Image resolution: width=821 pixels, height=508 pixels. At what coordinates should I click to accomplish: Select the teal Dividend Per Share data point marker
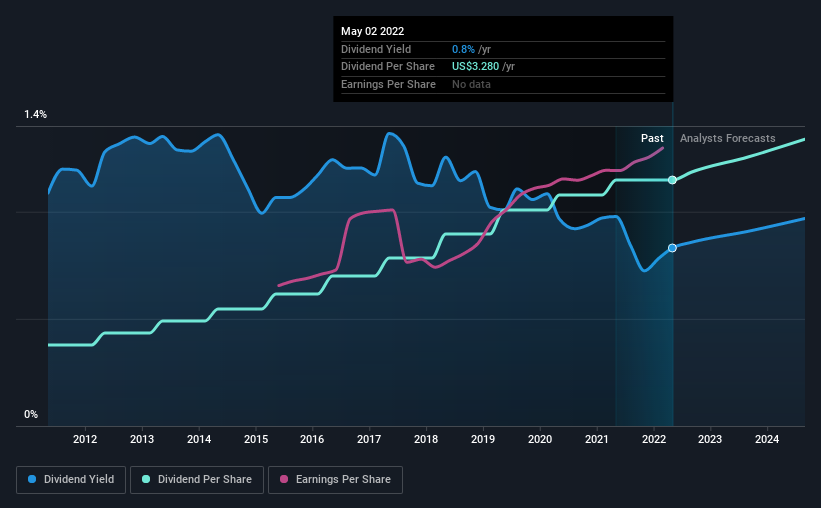pyautogui.click(x=672, y=180)
